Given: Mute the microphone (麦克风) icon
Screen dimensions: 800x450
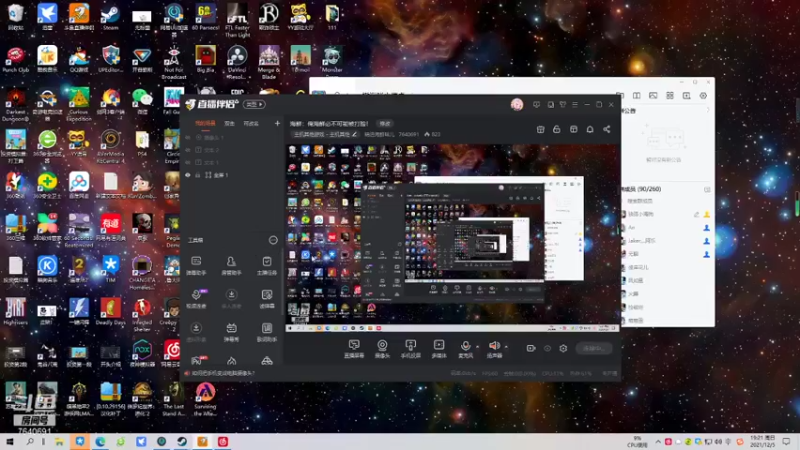Looking at the screenshot, I should point(465,346).
